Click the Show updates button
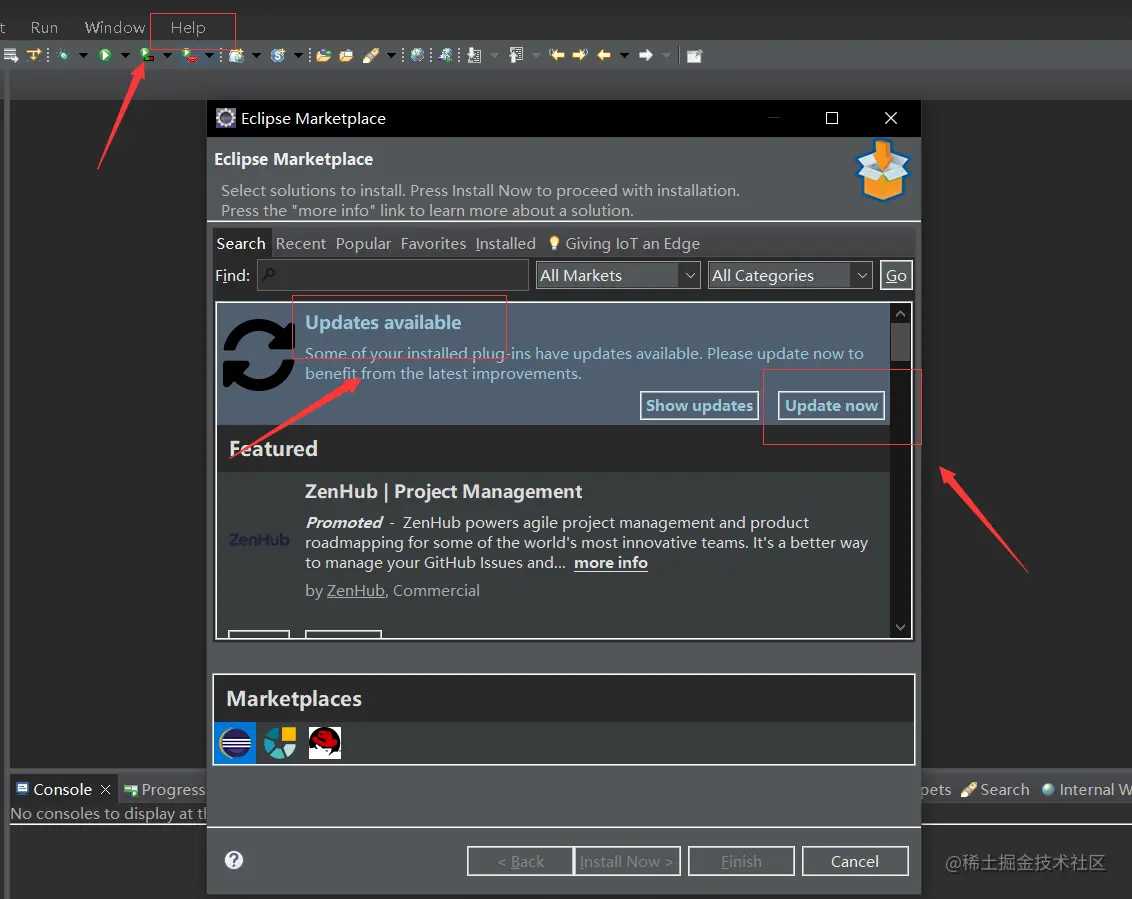 699,405
